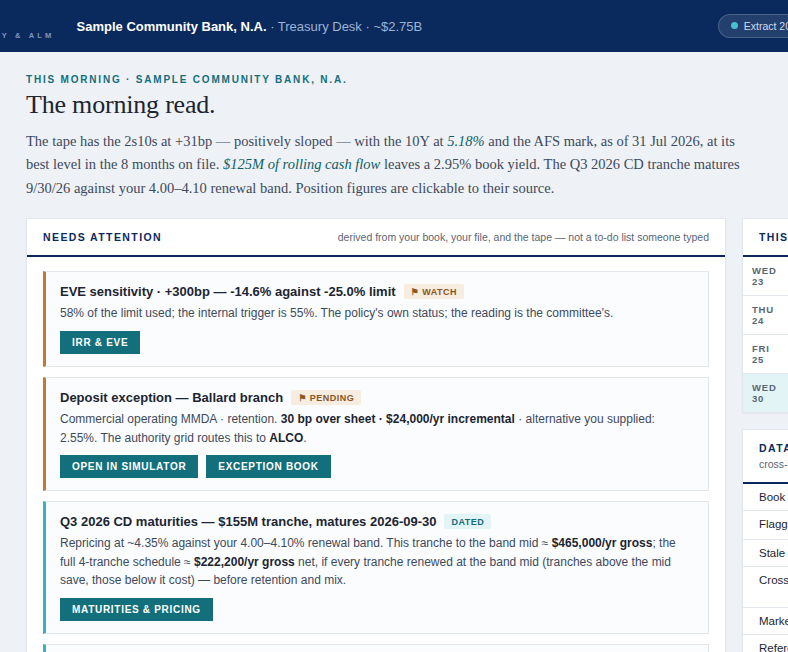Follow the 5.18% 10Y yield link
Viewport: 788px width, 652px height.
(x=465, y=141)
